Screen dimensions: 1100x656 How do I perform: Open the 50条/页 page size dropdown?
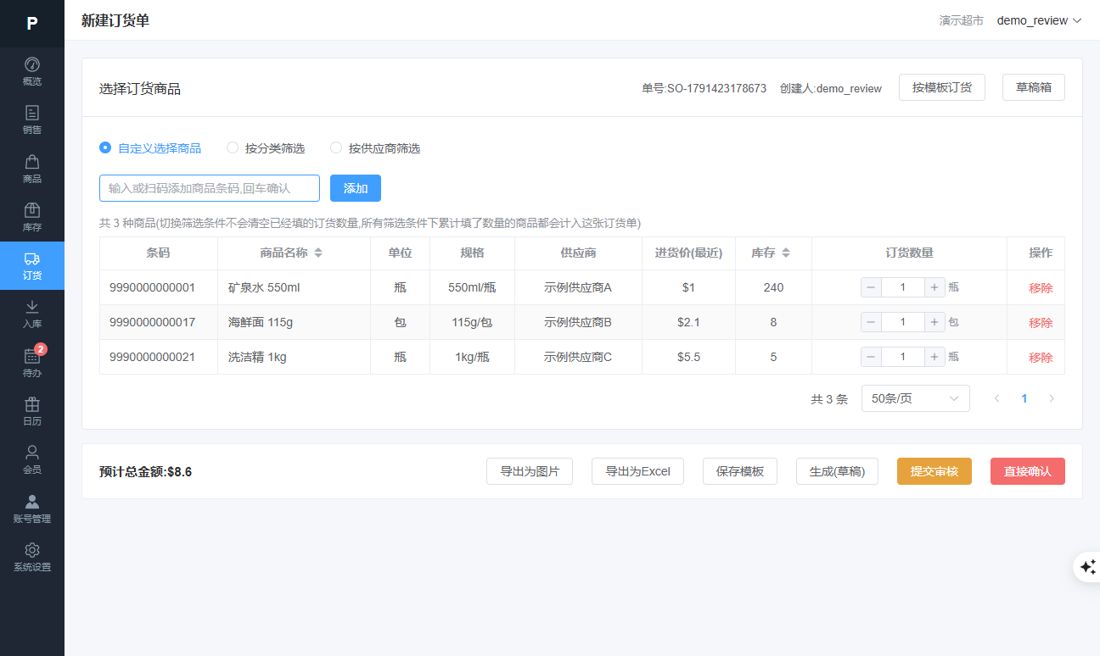pos(915,399)
